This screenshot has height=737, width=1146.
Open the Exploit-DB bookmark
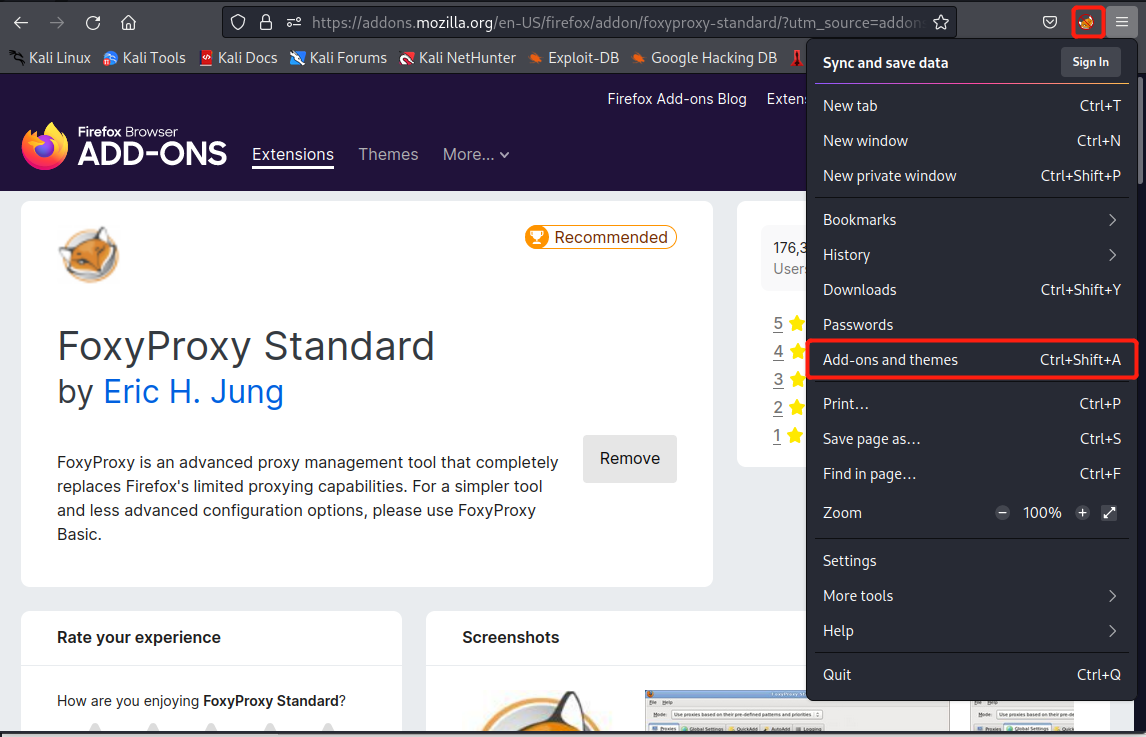574,58
